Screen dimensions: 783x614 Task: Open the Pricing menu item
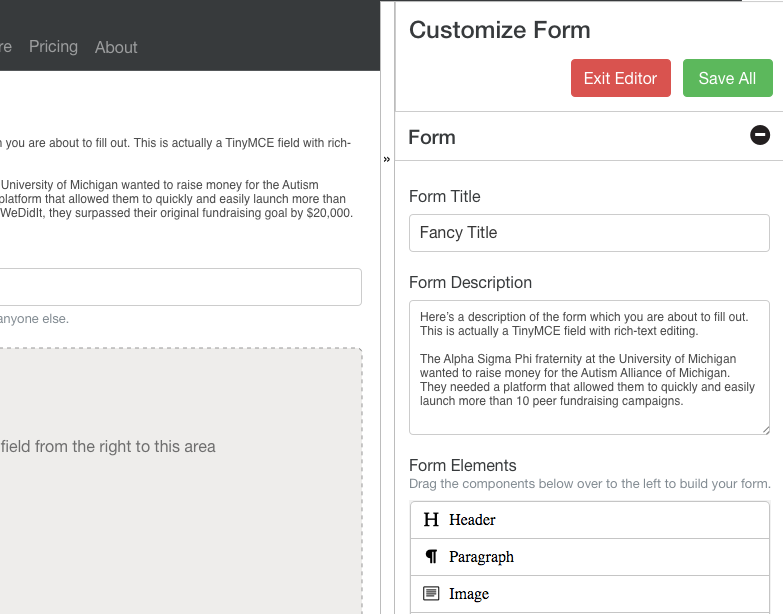tap(53, 46)
